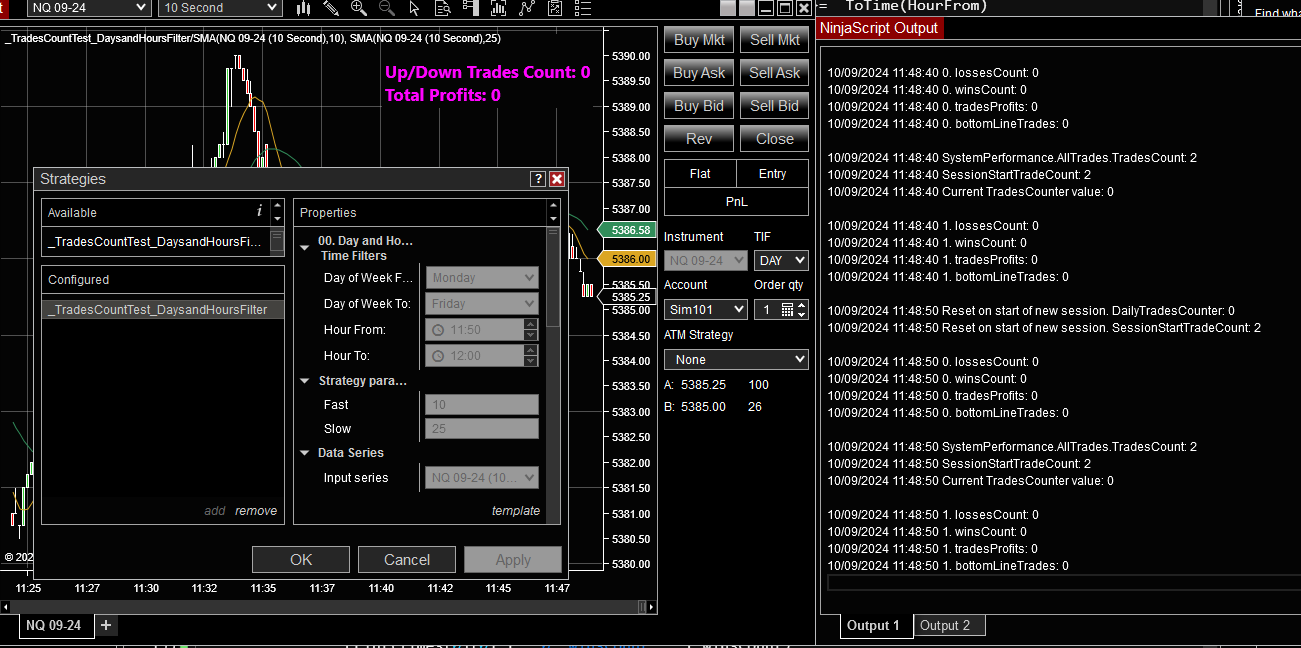Open the ATM Strategy dropdown set to None
Screen dimensions: 1301x648
pos(735,358)
